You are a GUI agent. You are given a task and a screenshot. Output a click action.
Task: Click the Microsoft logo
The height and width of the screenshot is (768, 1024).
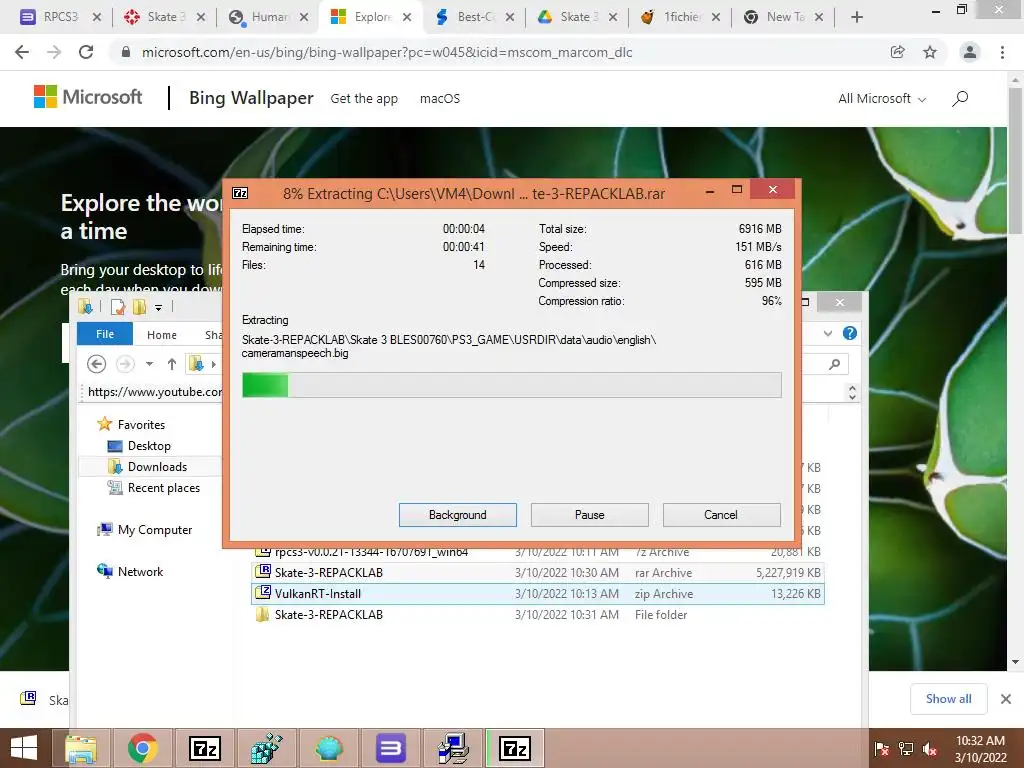[x=88, y=97]
